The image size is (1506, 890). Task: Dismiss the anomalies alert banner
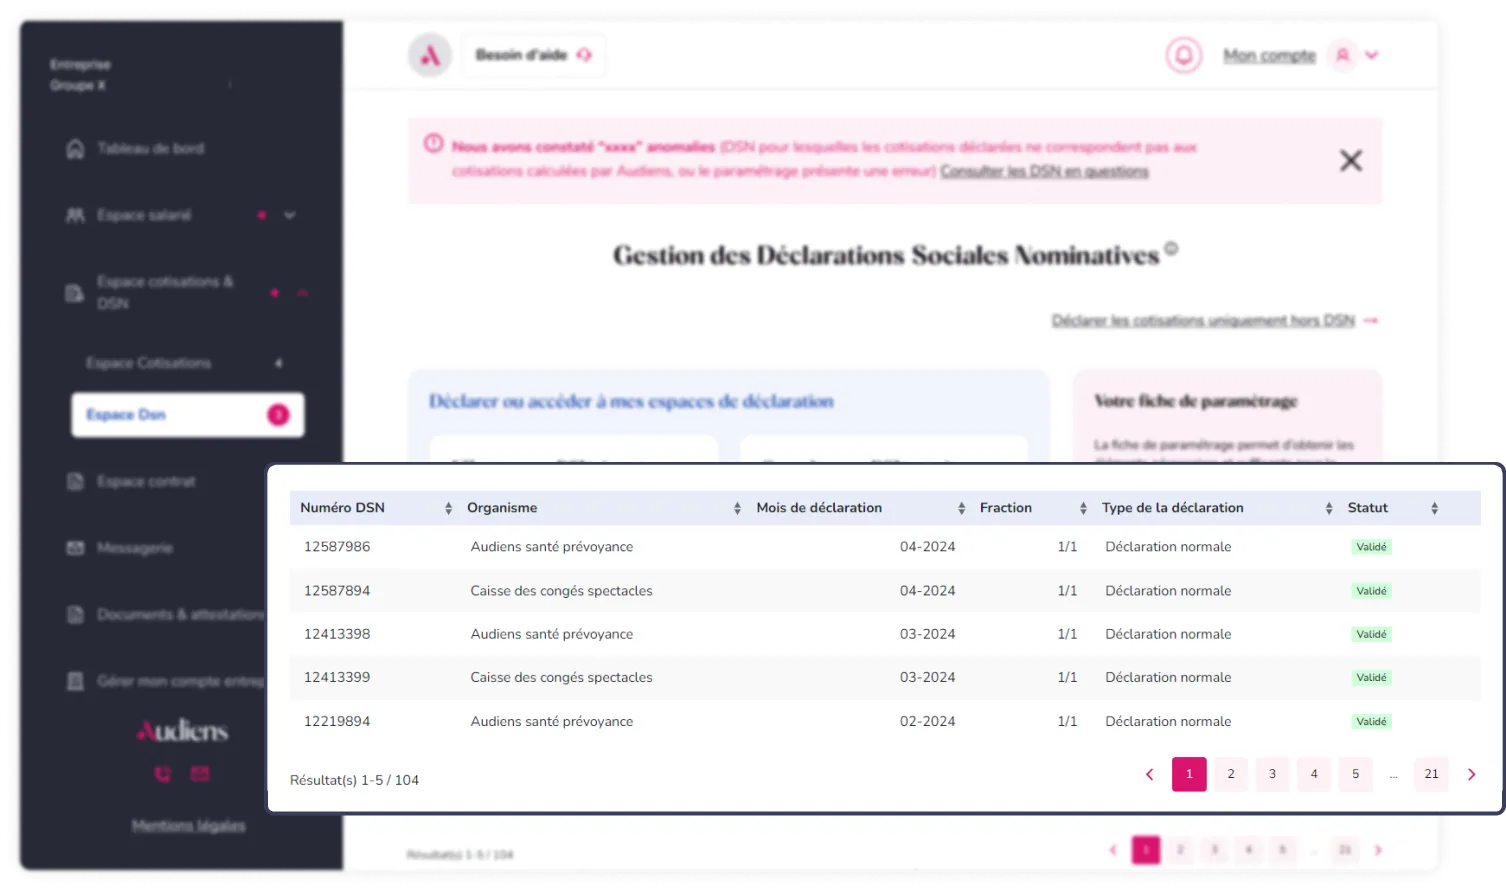(1350, 161)
